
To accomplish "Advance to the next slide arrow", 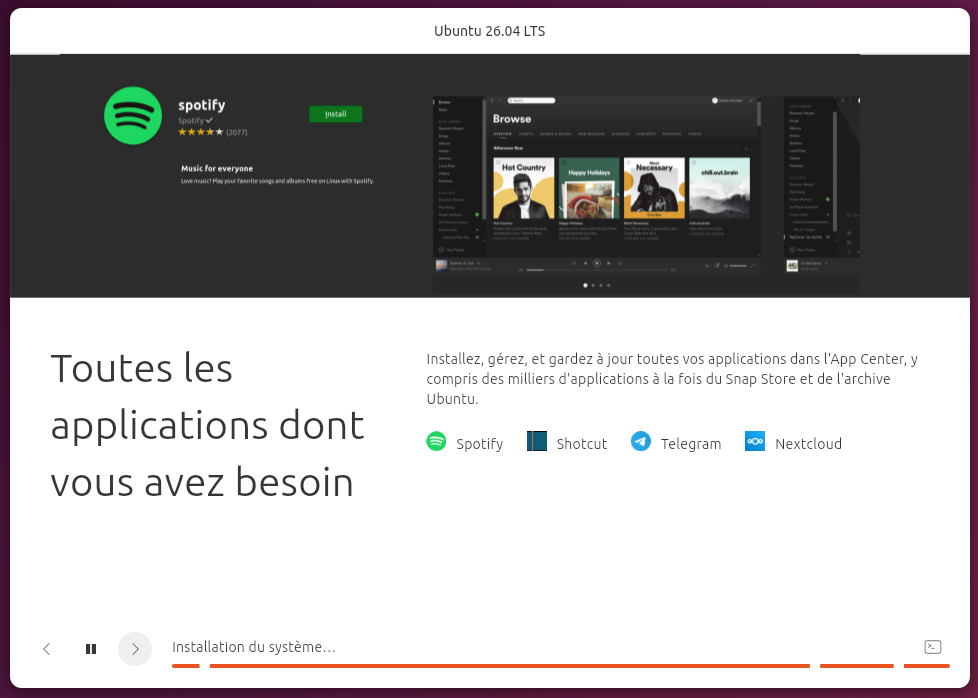I will point(135,649).
